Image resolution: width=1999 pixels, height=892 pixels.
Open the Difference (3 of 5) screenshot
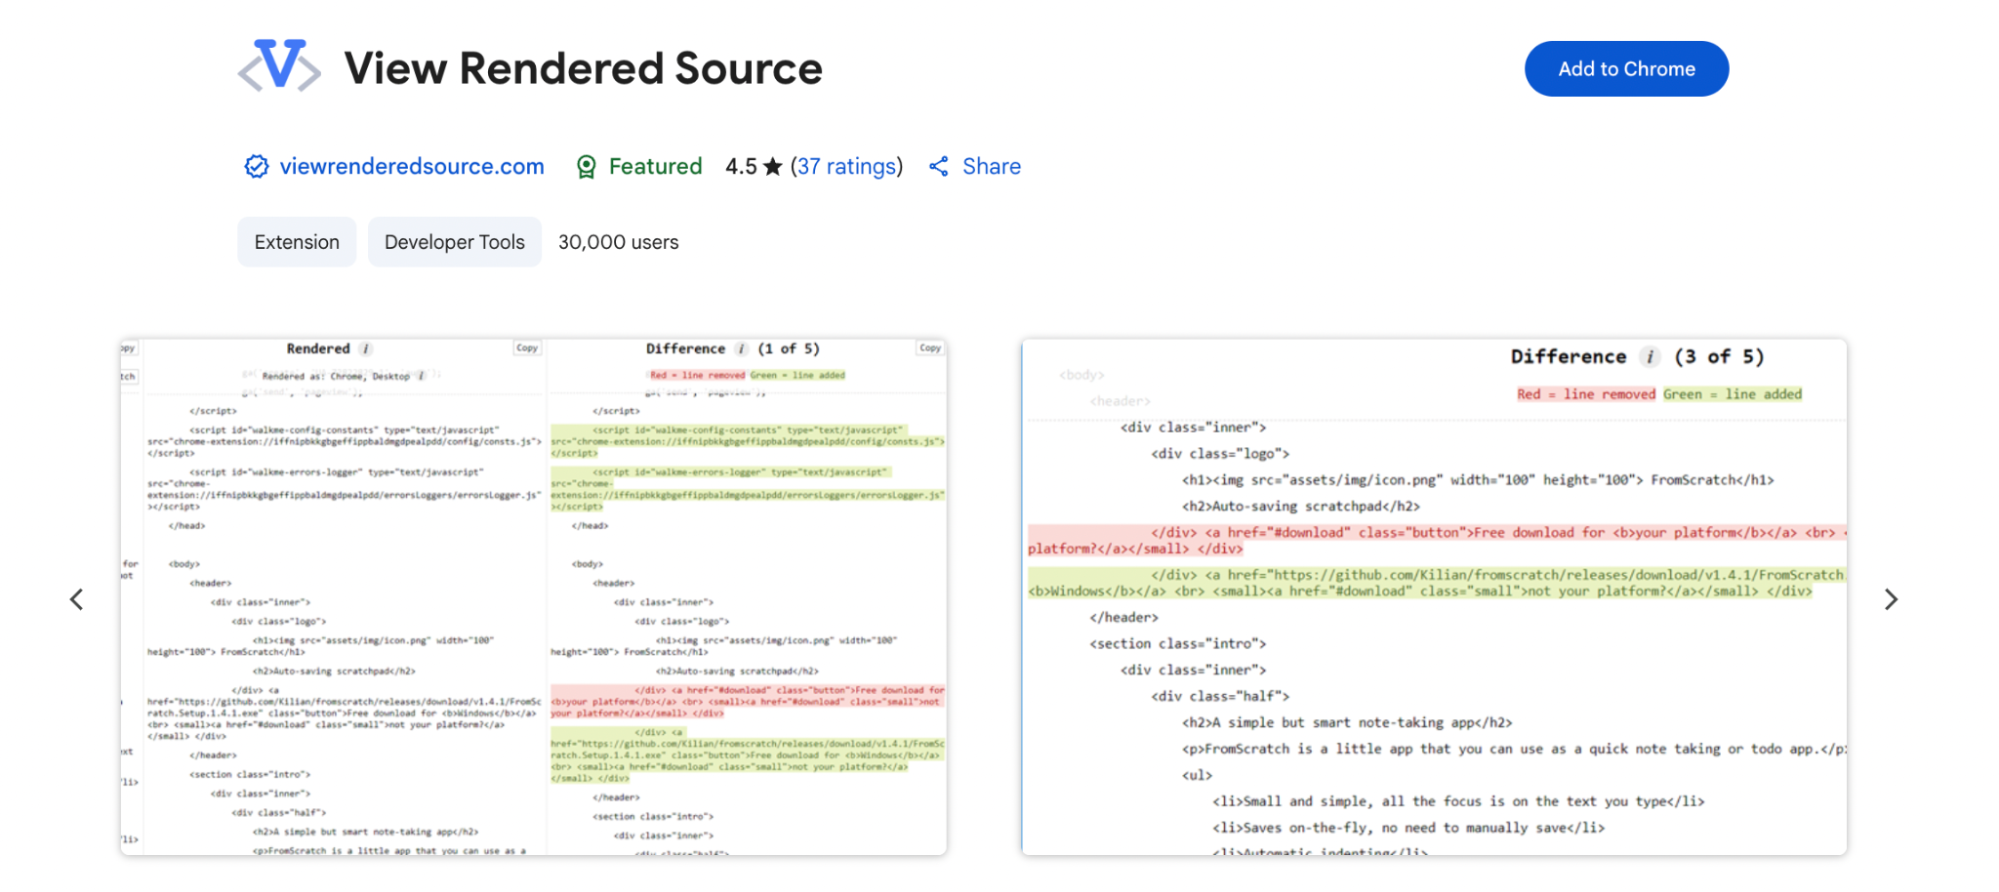[x=1434, y=597]
